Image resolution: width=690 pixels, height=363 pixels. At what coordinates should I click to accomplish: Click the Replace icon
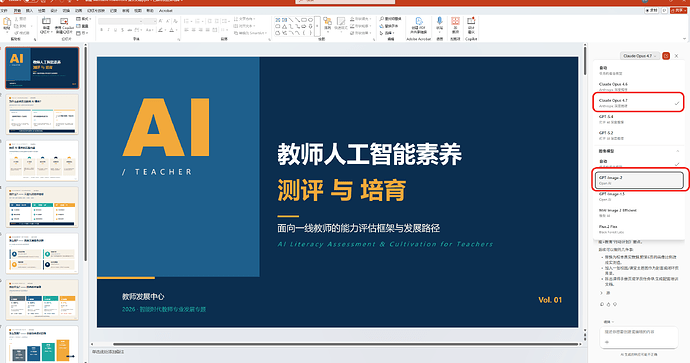click(382, 26)
